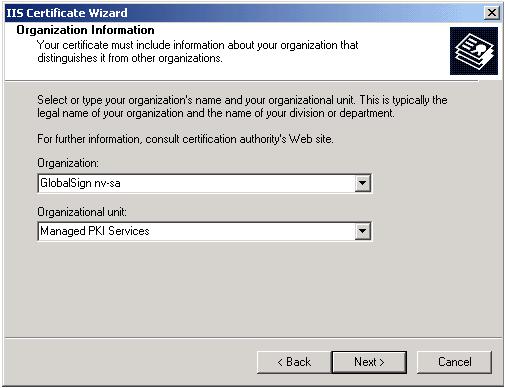Click the empty gray area below fields
The height and width of the screenshot is (388, 505).
[x=252, y=288]
